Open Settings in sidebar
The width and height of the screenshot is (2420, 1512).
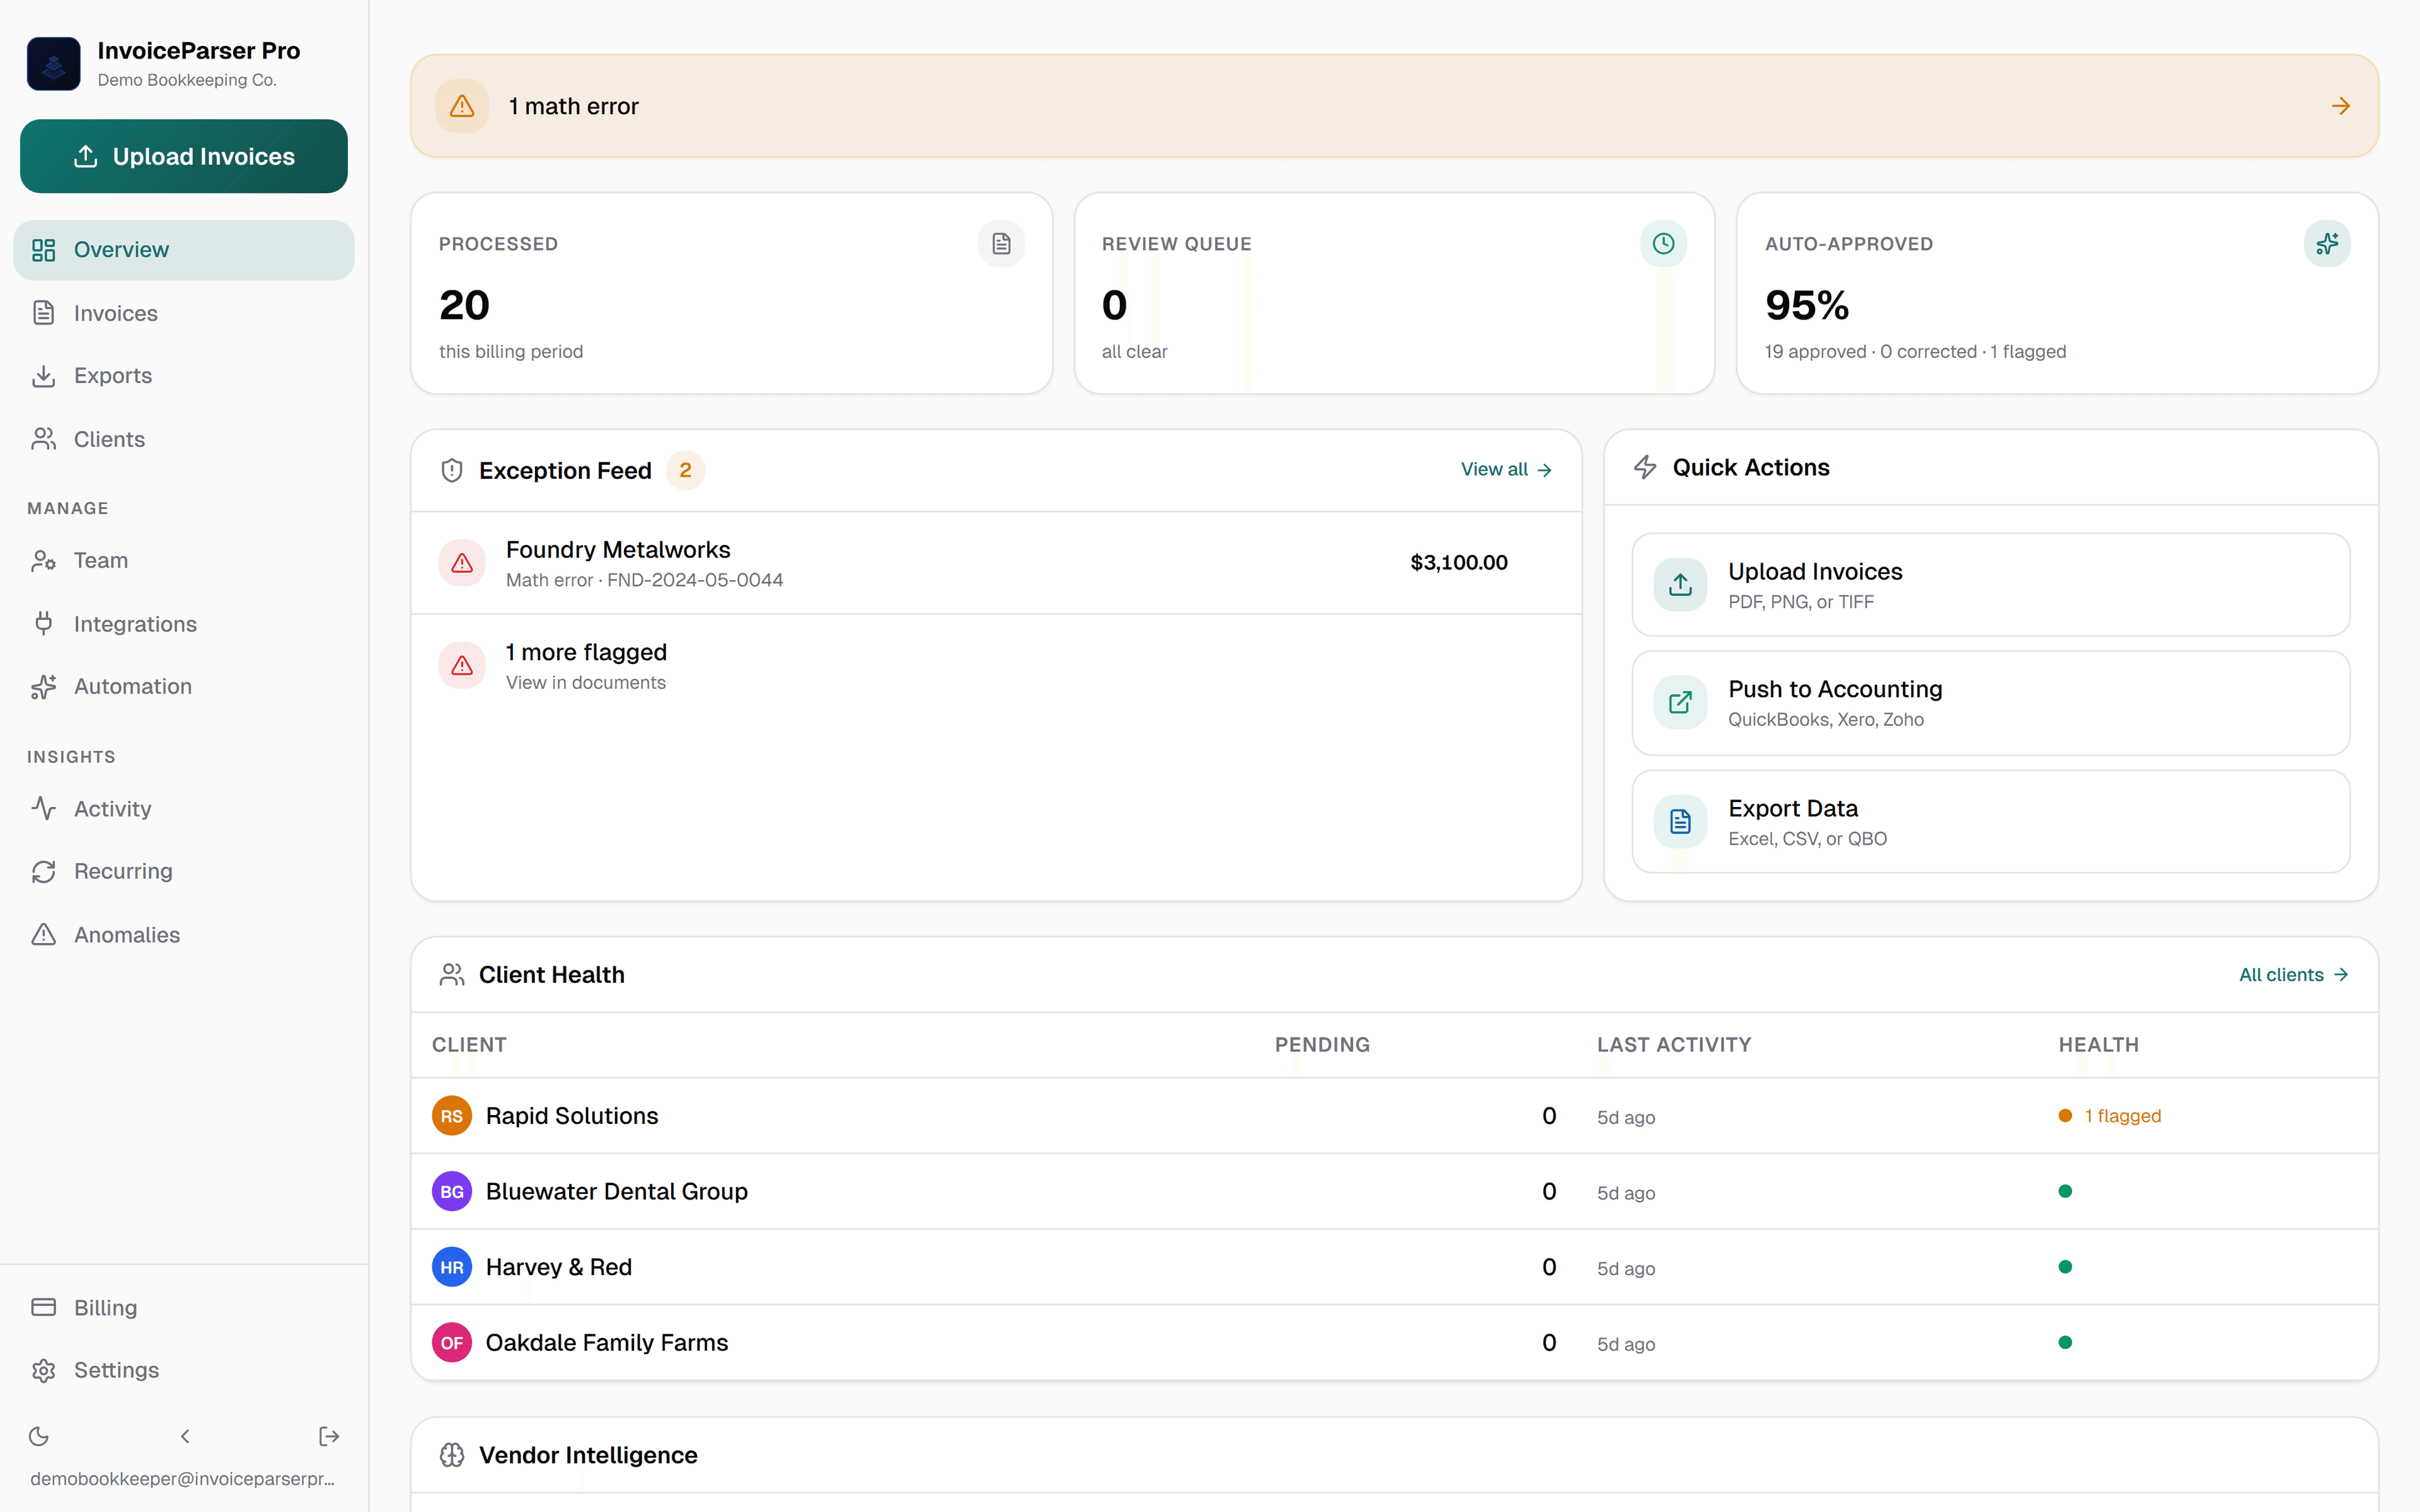(184, 1370)
